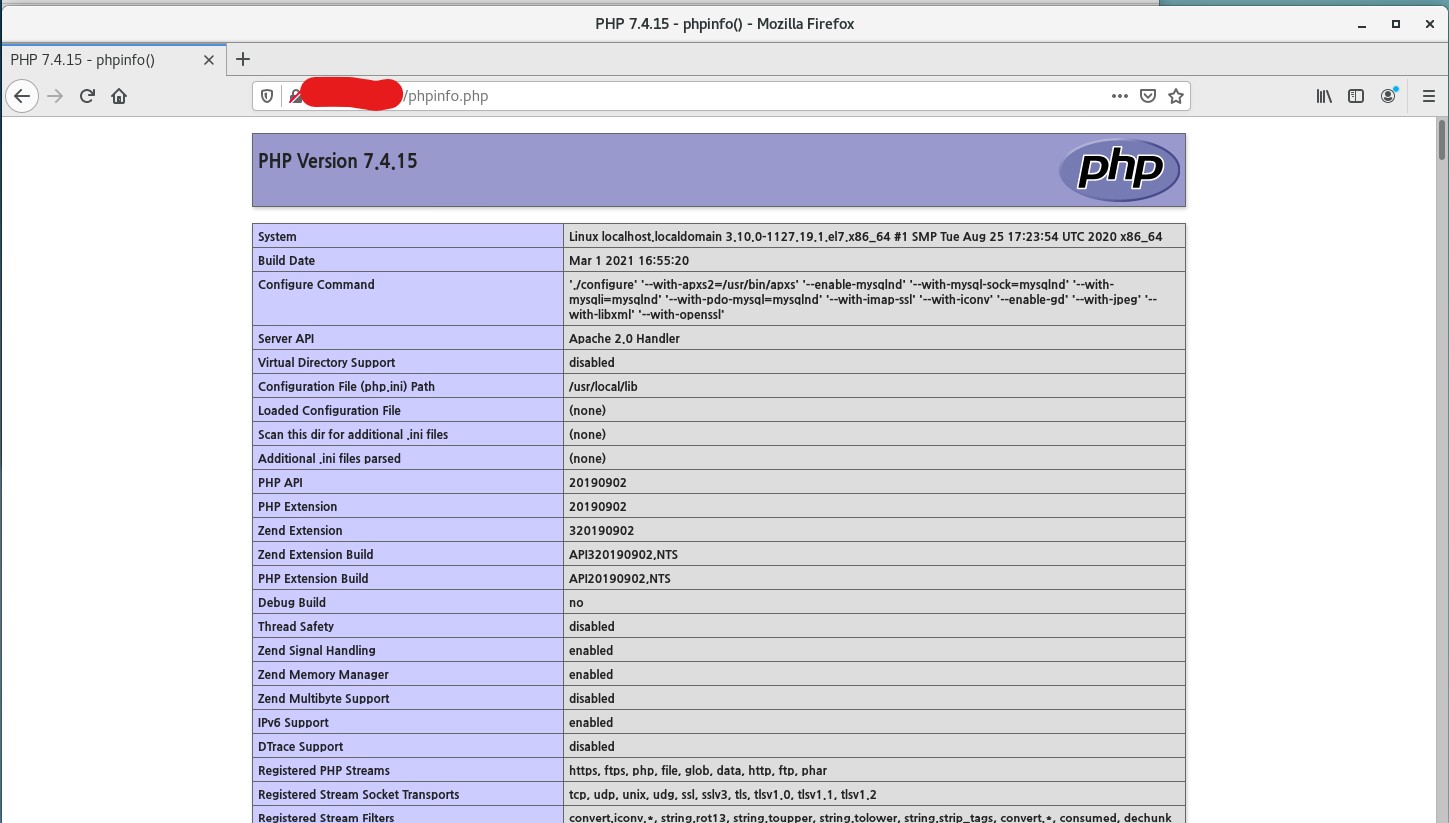
Task: Click the Server API label
Action: pos(286,339)
